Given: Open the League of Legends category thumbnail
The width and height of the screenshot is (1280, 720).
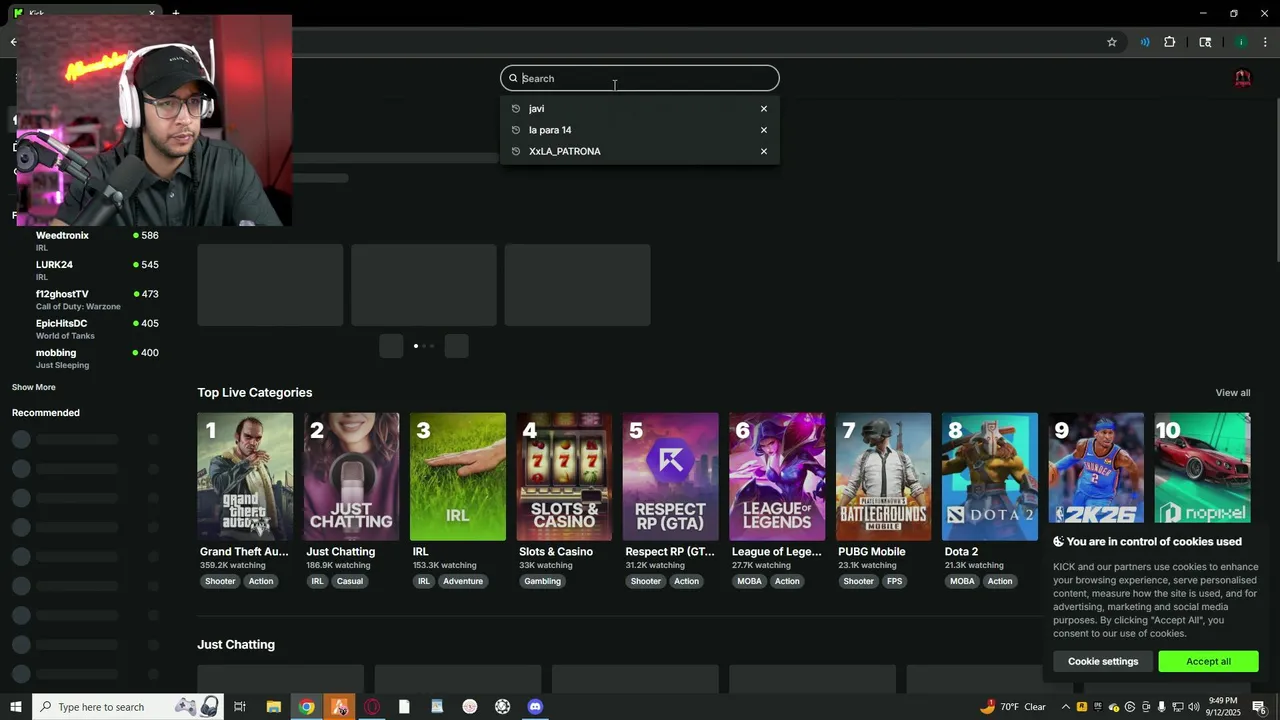Looking at the screenshot, I should pyautogui.click(x=777, y=477).
